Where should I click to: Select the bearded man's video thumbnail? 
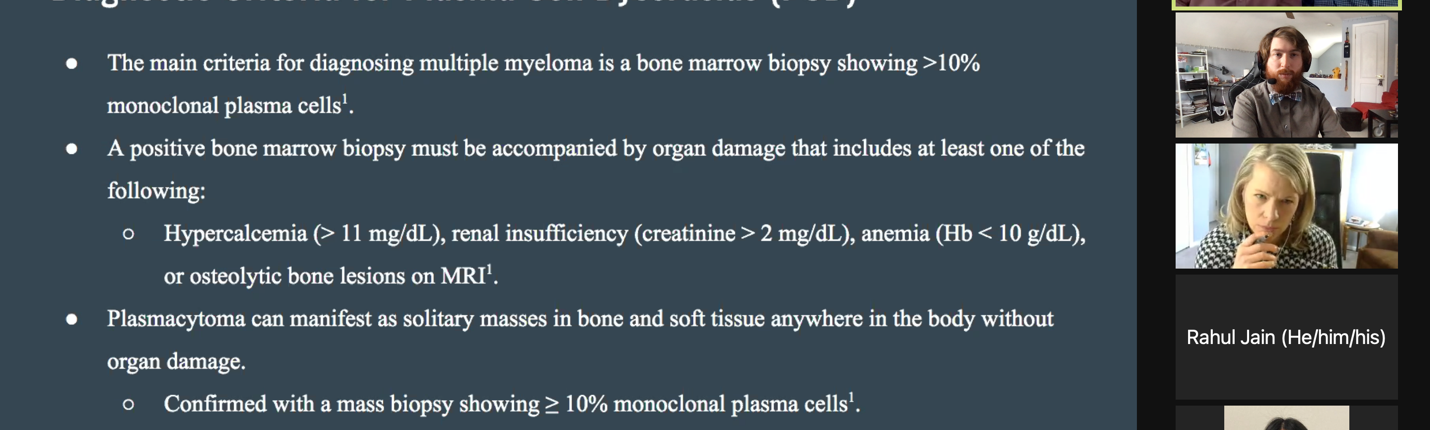[x=1286, y=76]
